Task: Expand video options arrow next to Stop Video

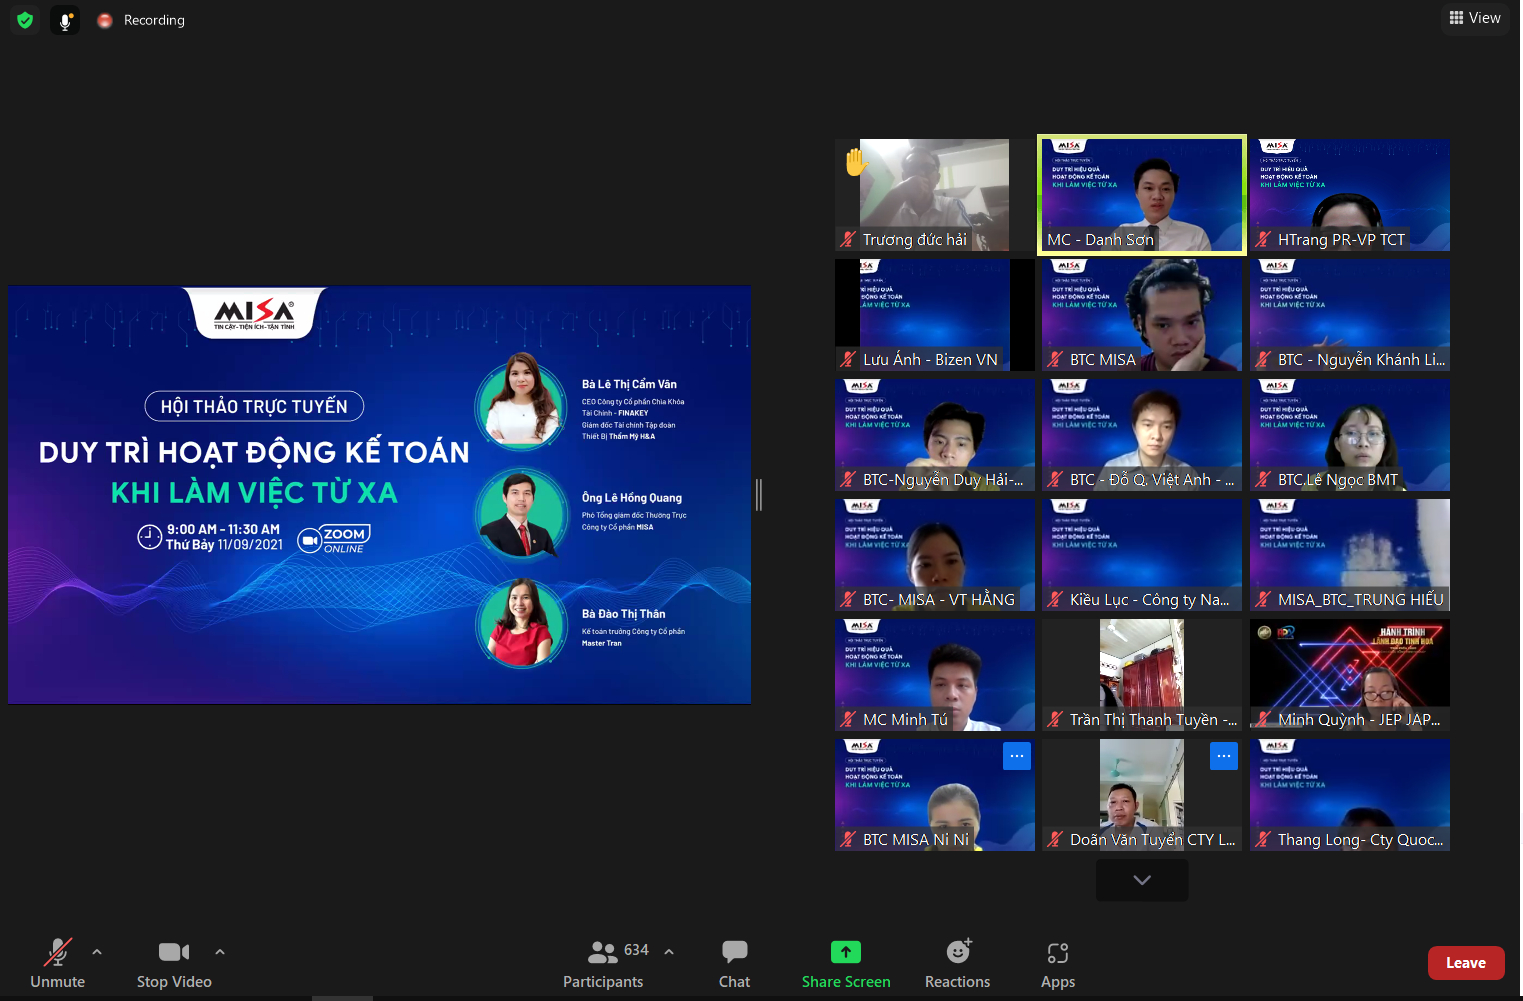Action: click(x=220, y=952)
